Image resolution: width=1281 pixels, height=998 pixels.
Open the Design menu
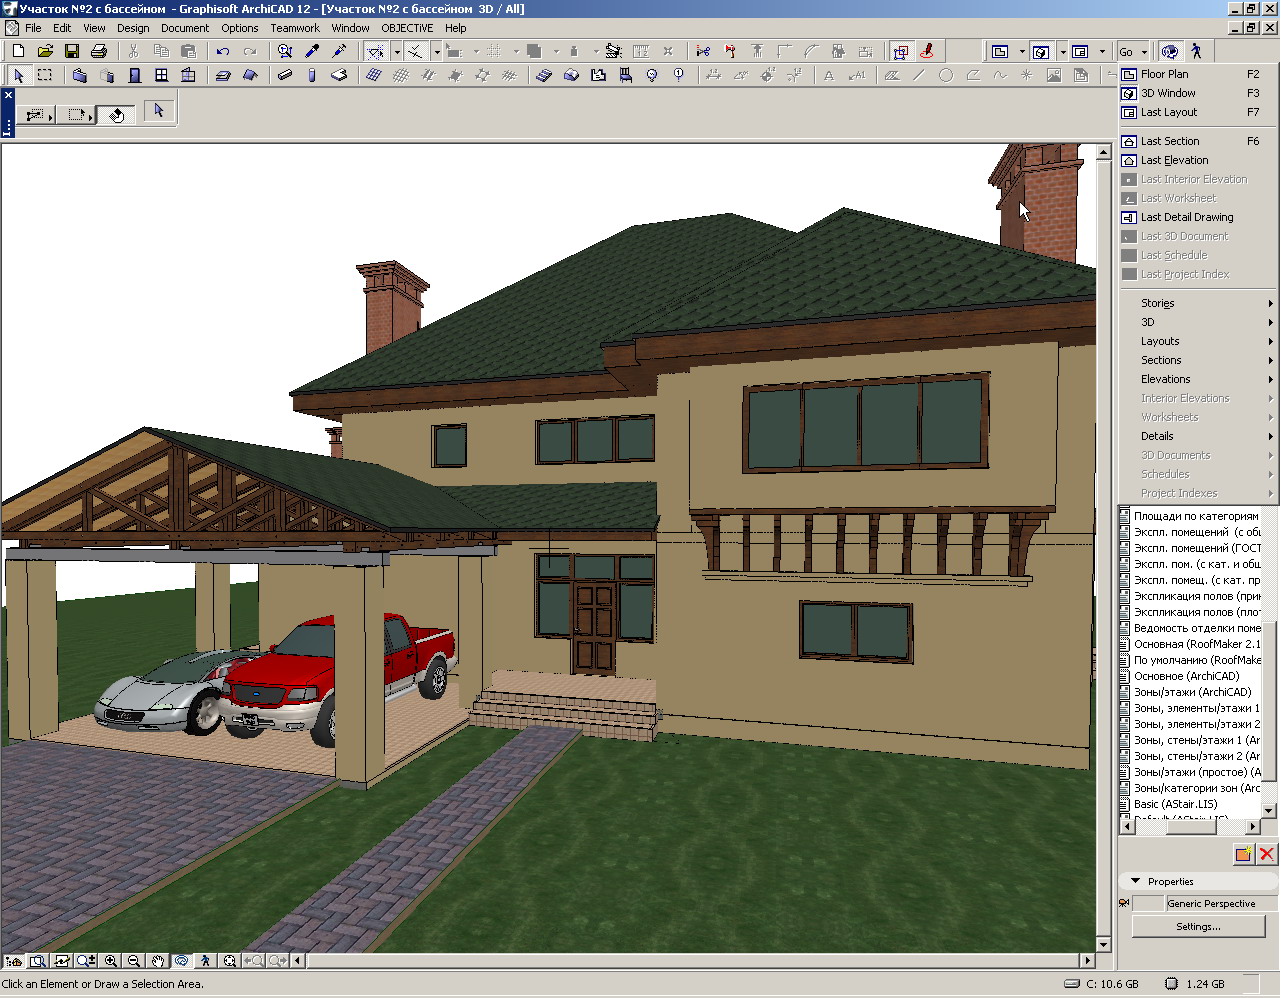pyautogui.click(x=133, y=28)
